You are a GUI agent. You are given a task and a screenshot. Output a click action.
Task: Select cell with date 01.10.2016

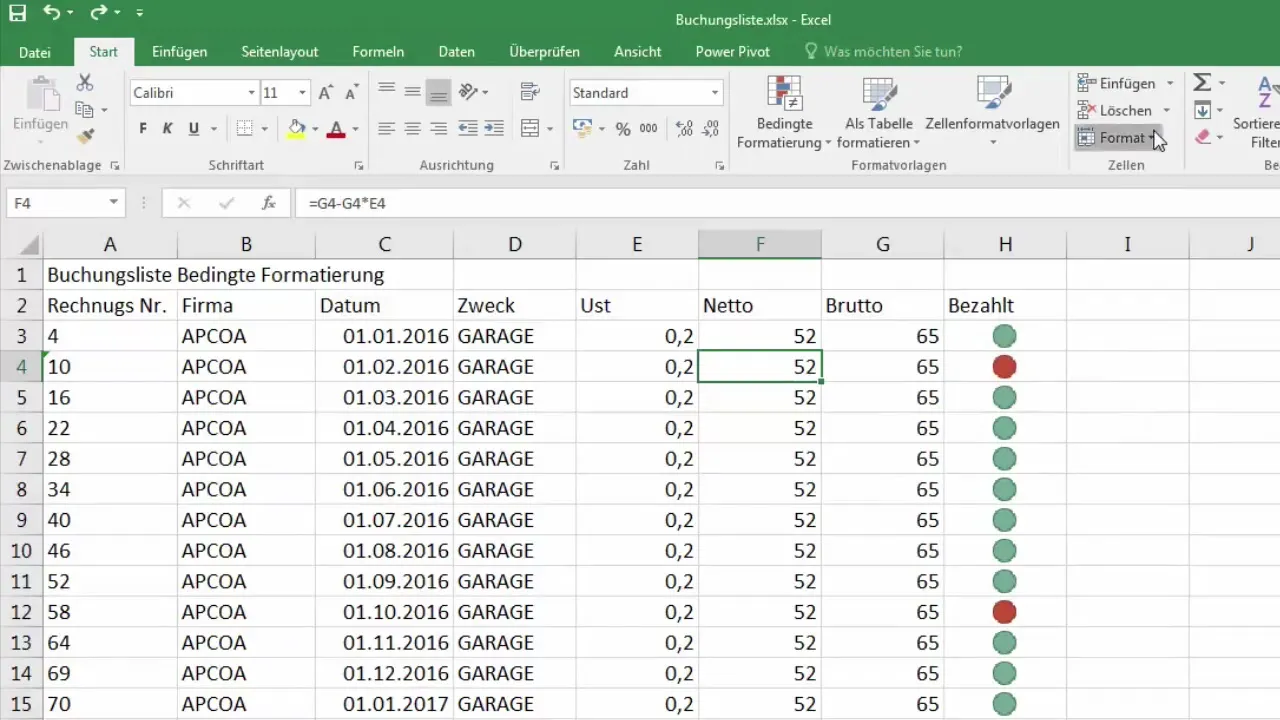[x=384, y=611]
